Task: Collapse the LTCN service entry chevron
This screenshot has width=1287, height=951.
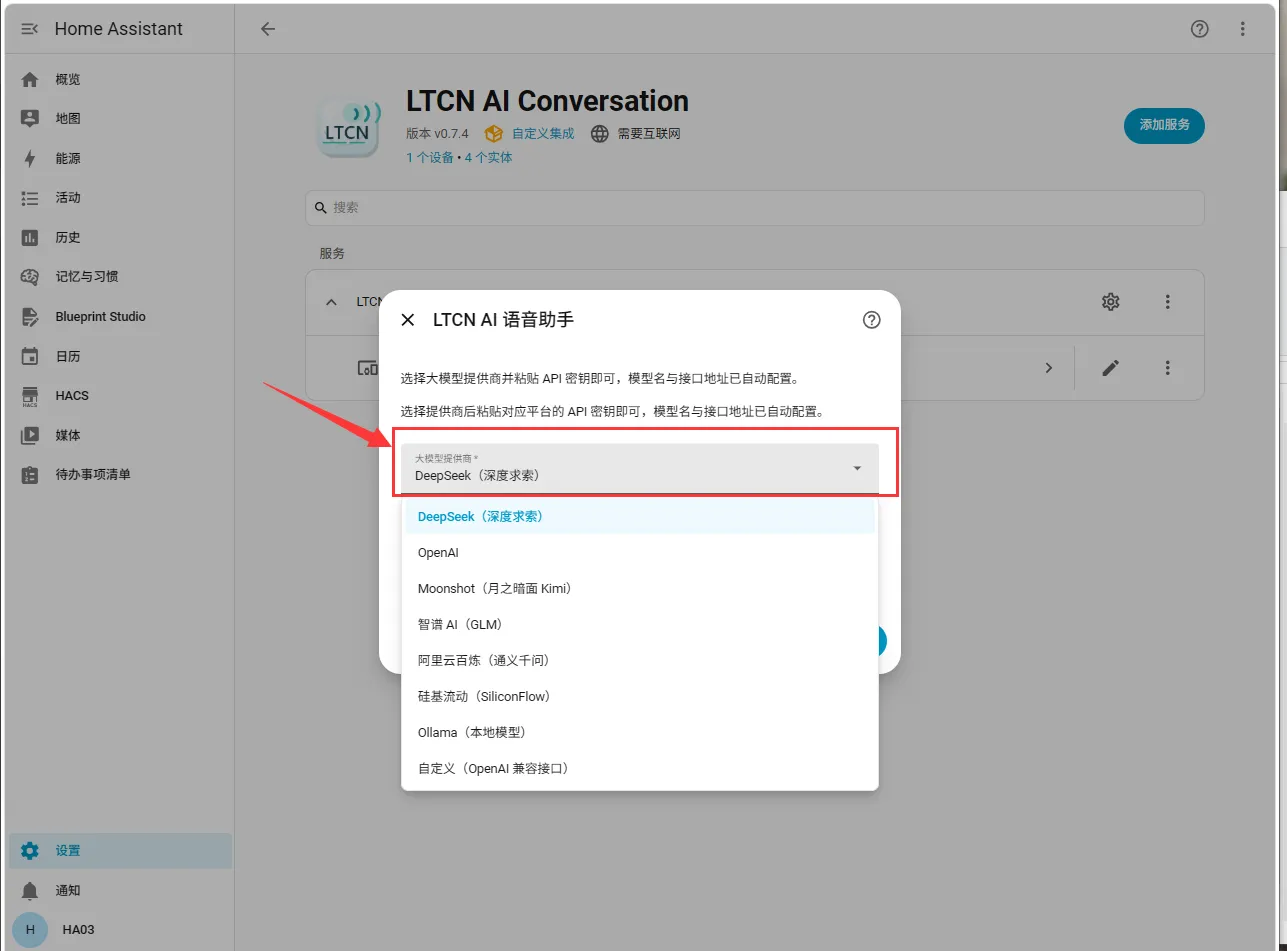Action: pyautogui.click(x=331, y=302)
